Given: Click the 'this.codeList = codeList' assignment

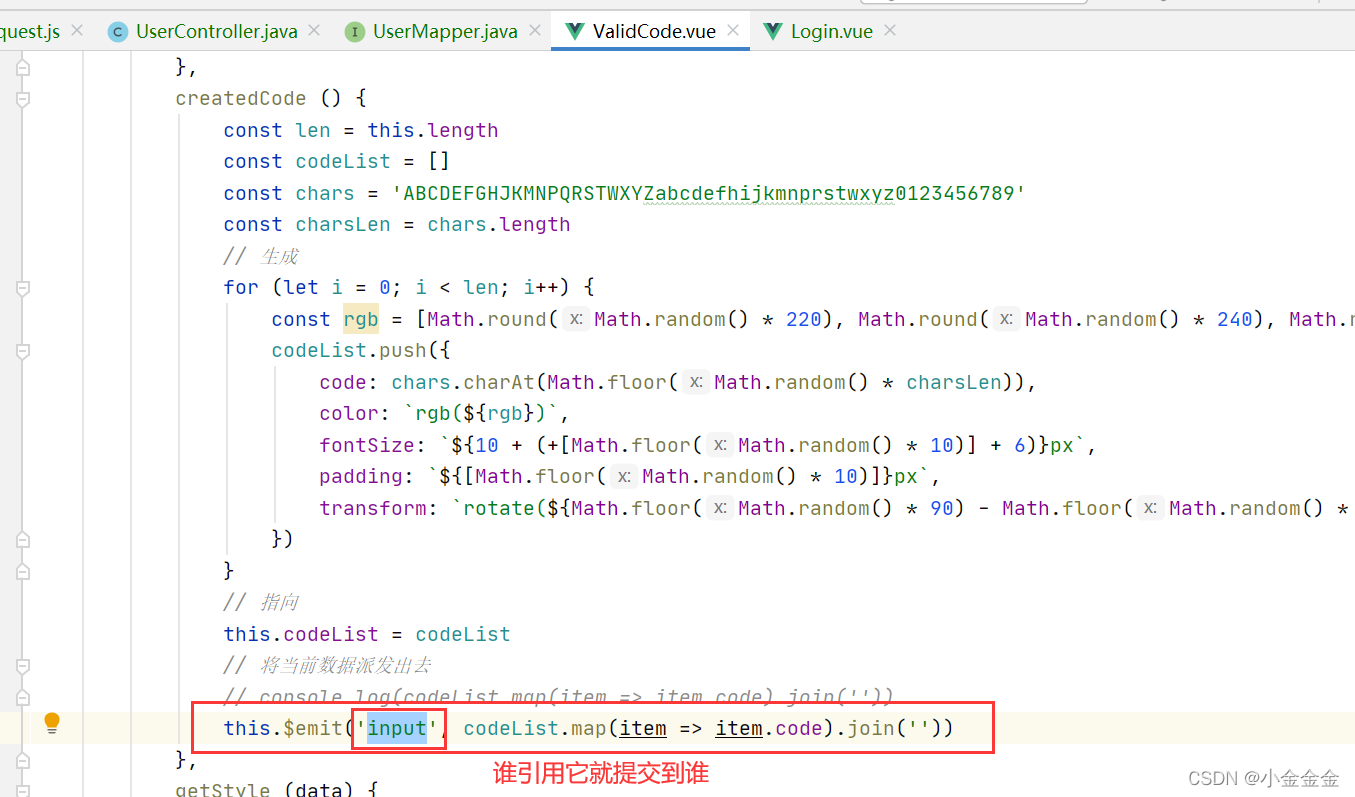Looking at the screenshot, I should coord(367,634).
